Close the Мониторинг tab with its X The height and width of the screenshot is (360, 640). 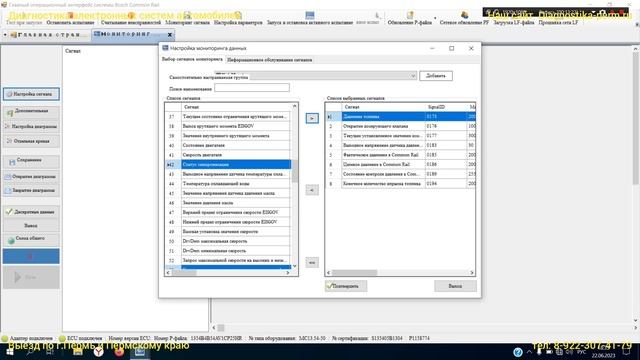[170, 35]
